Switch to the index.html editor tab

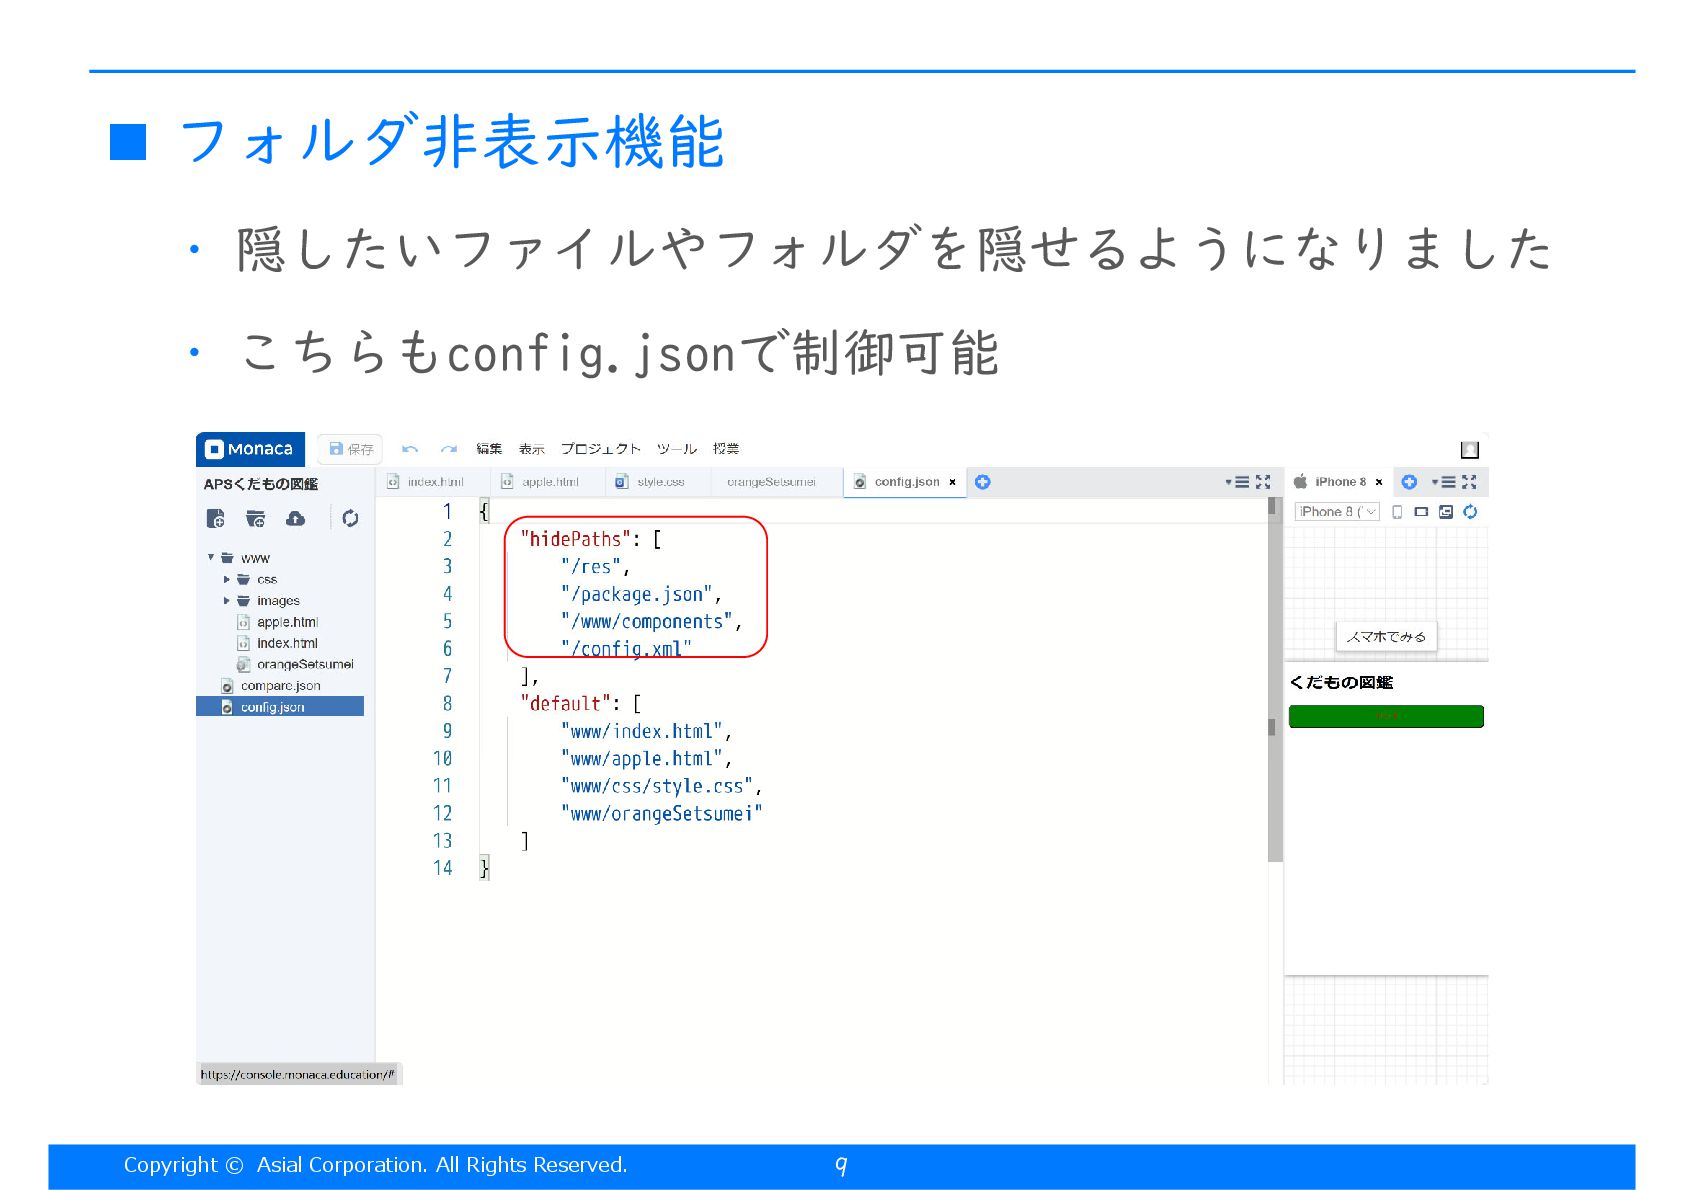[435, 482]
